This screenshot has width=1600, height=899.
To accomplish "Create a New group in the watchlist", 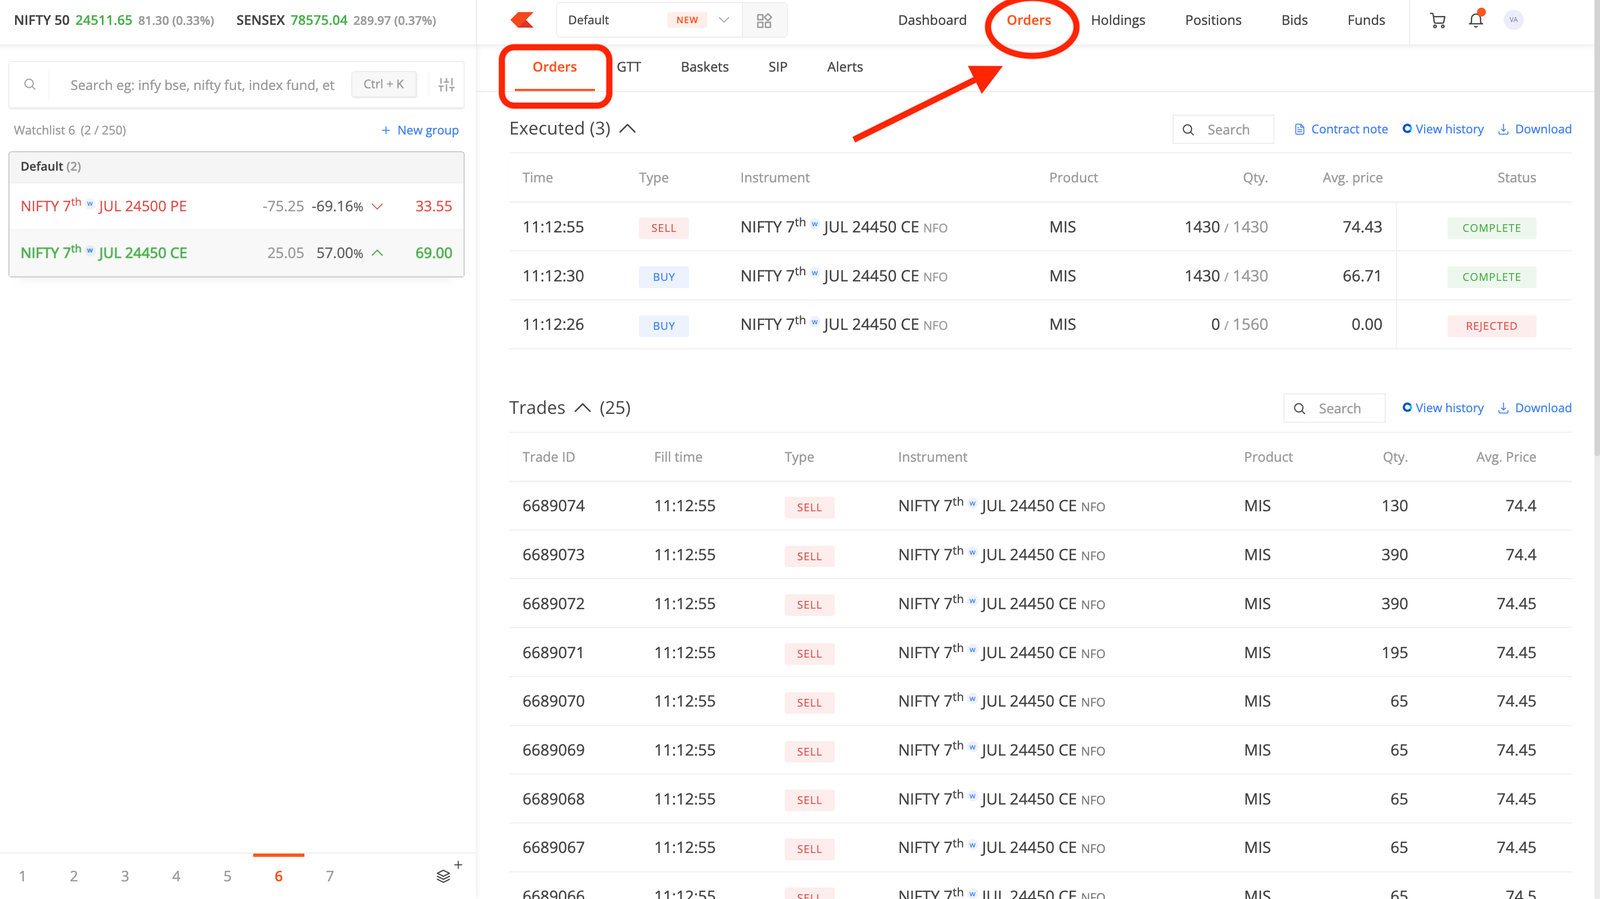I will click(x=420, y=130).
